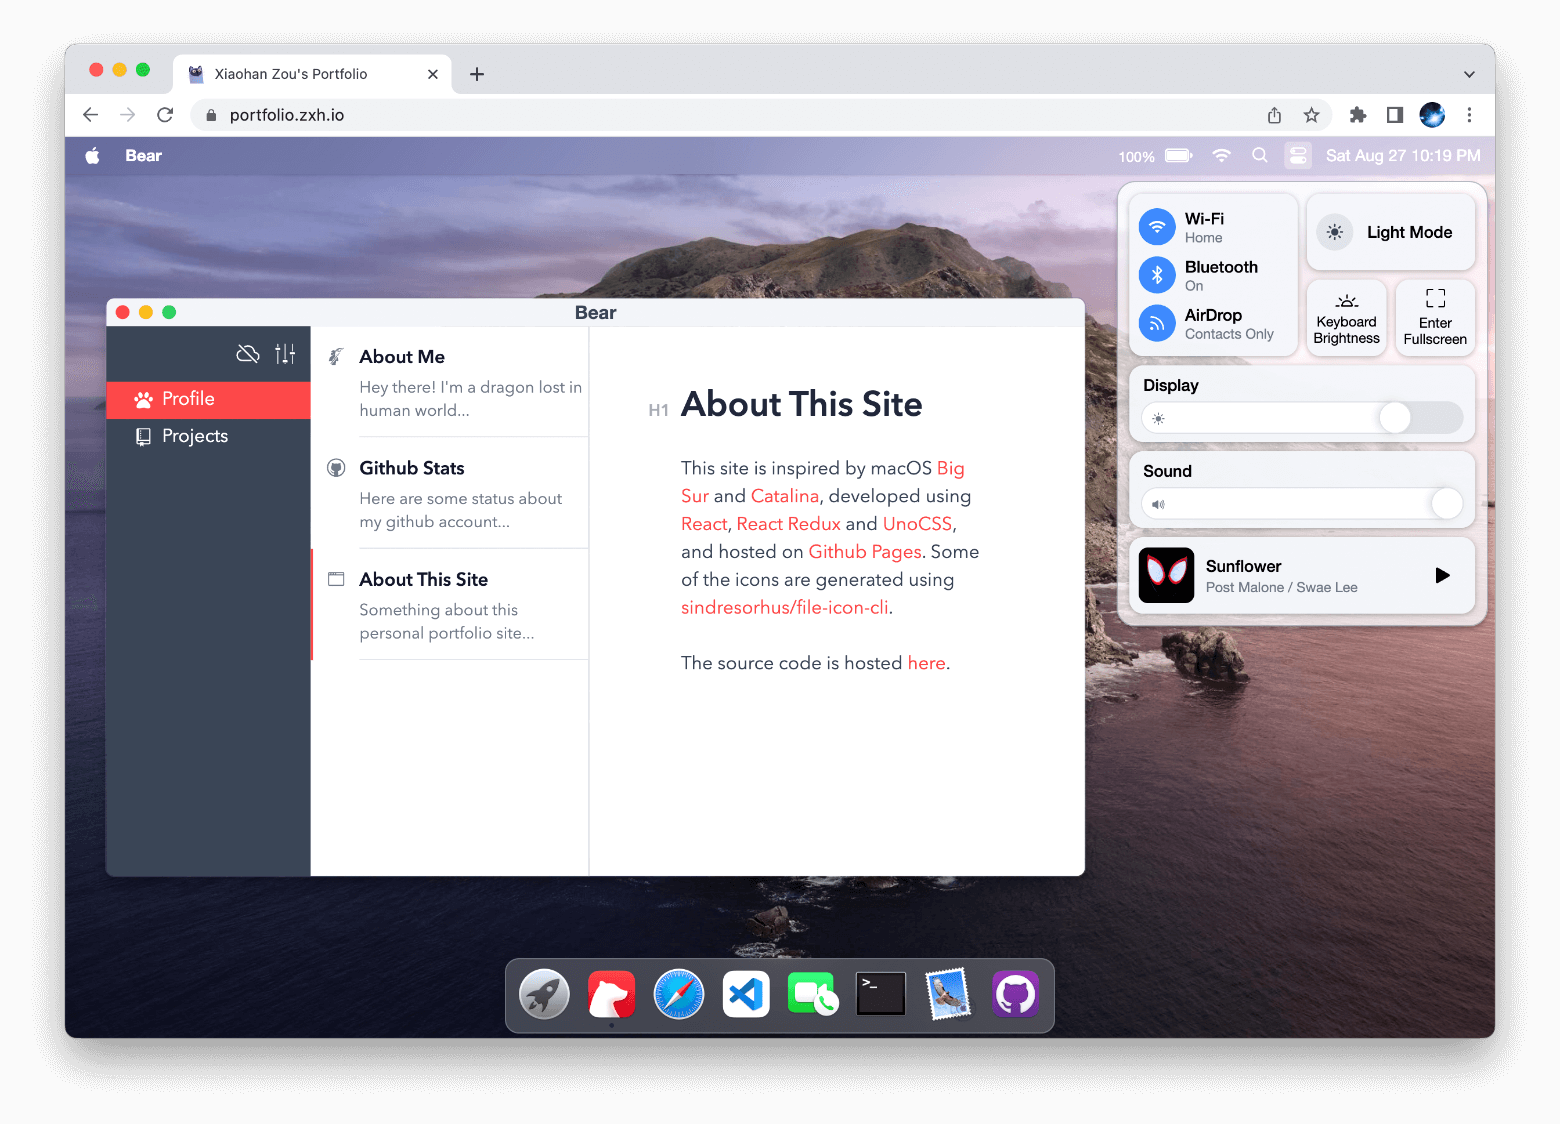Switch to Xiaohan Zou's Portfolio tab
Screen dimensions: 1560x1124
pyautogui.click(x=313, y=74)
